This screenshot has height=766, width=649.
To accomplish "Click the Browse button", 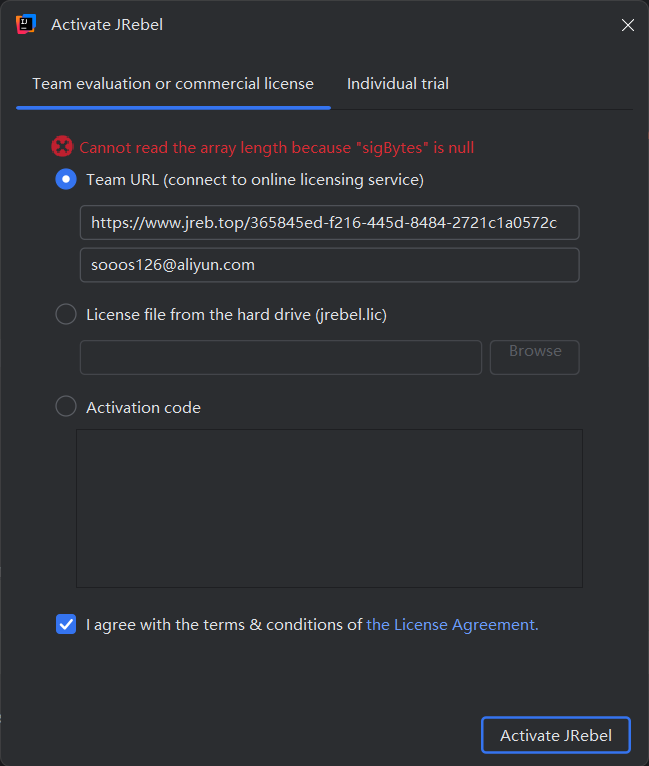I will point(535,358).
